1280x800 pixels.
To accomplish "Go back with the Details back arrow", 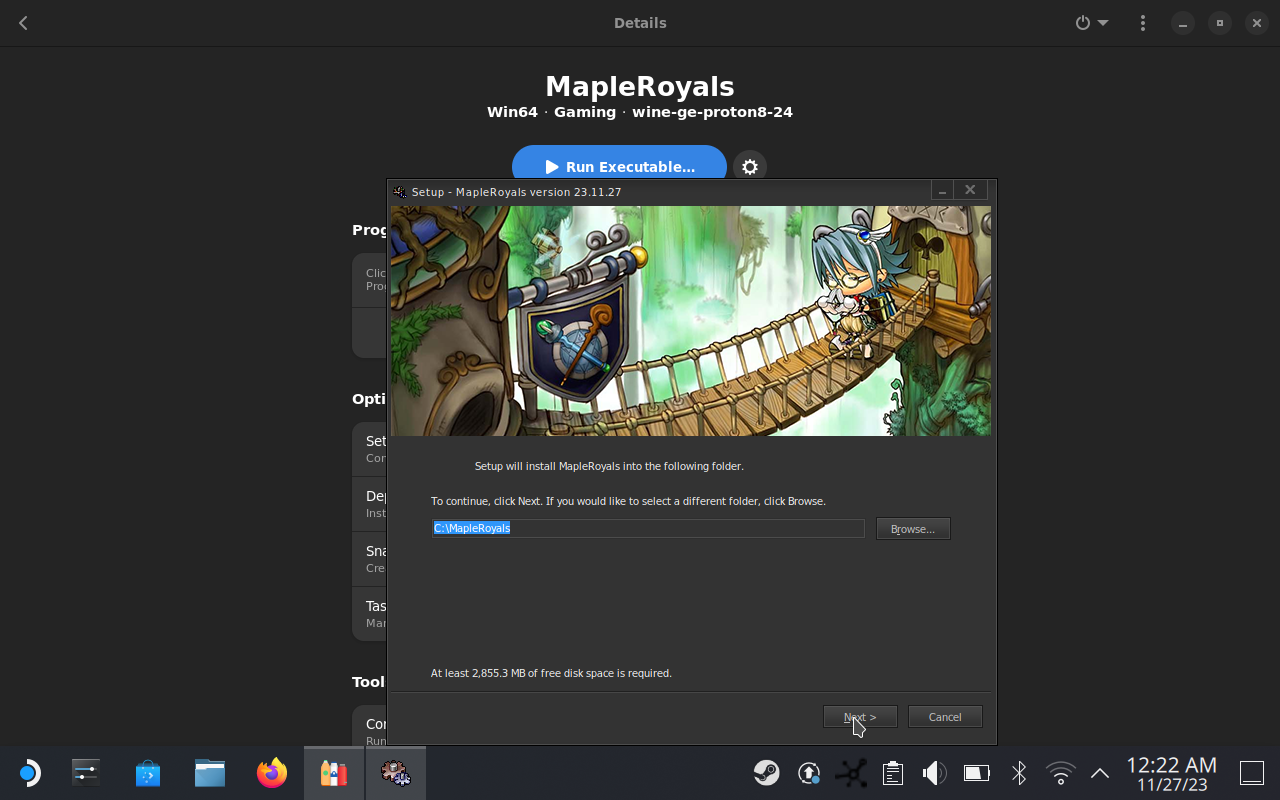I will pos(23,23).
